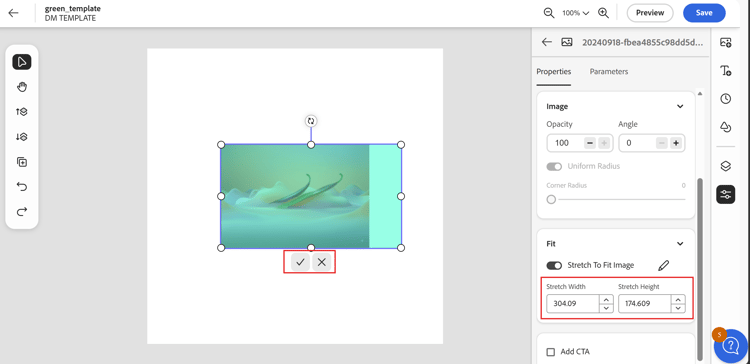Screen dimensions: 750x364
Task: Bring layer forward with layer-up icon
Action: tap(22, 112)
